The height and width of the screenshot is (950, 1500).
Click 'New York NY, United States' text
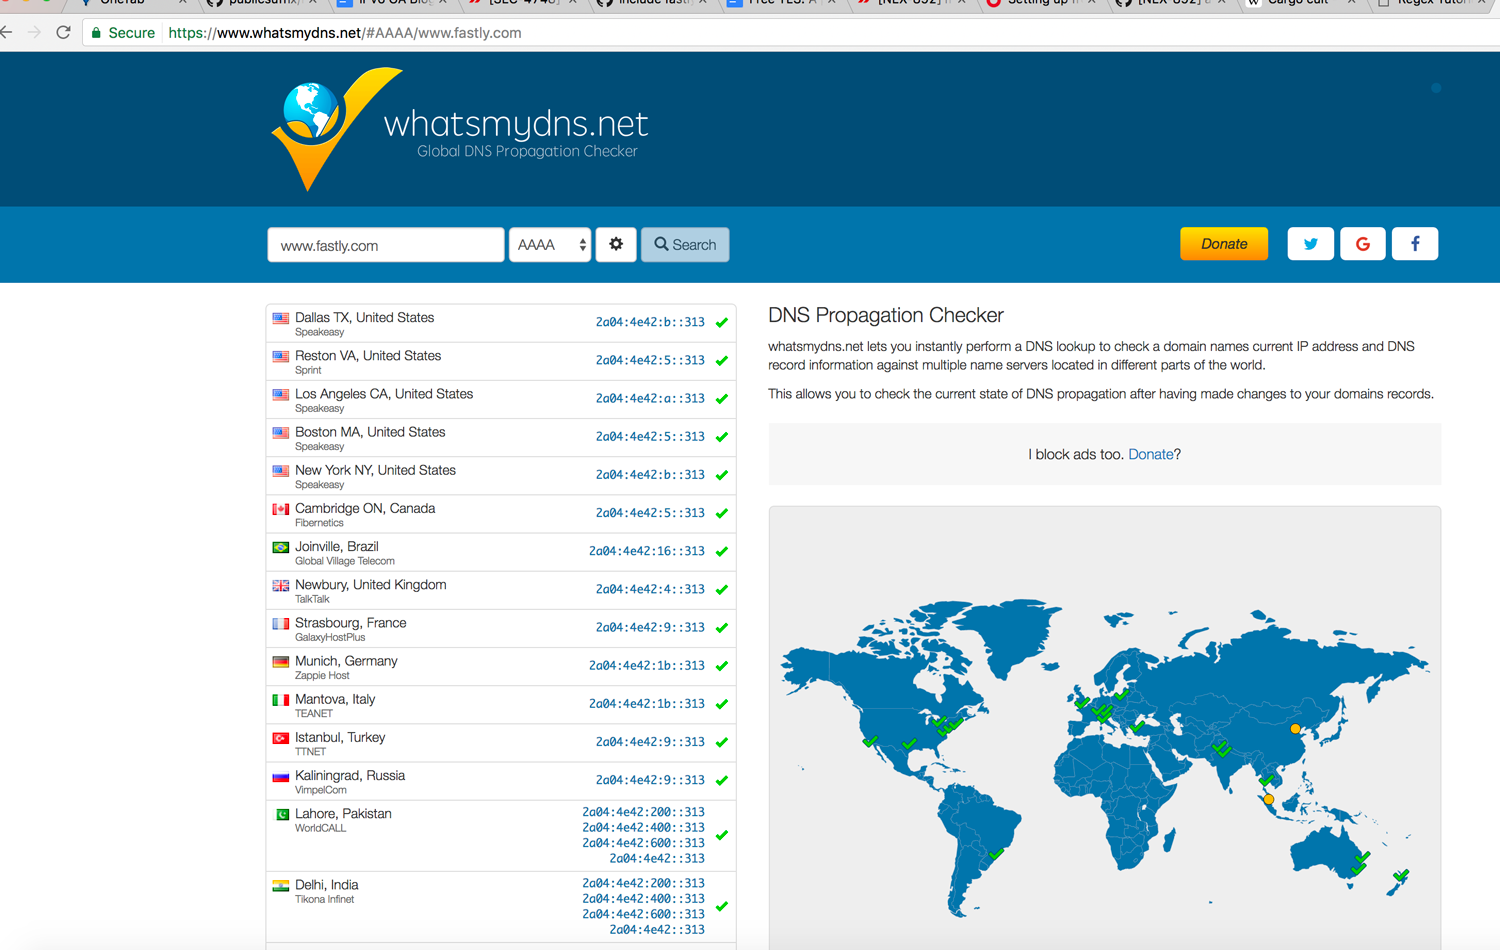coord(375,470)
